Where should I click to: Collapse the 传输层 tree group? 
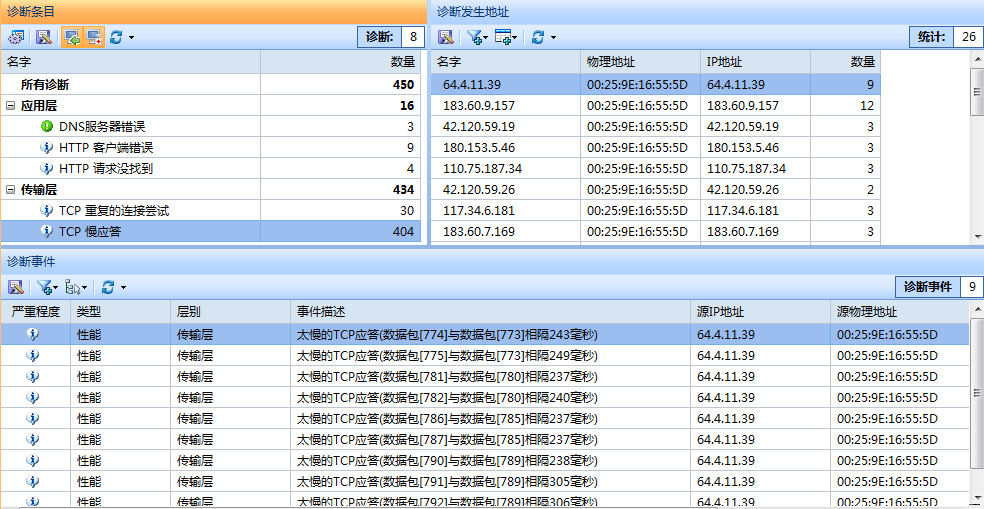click(9, 190)
